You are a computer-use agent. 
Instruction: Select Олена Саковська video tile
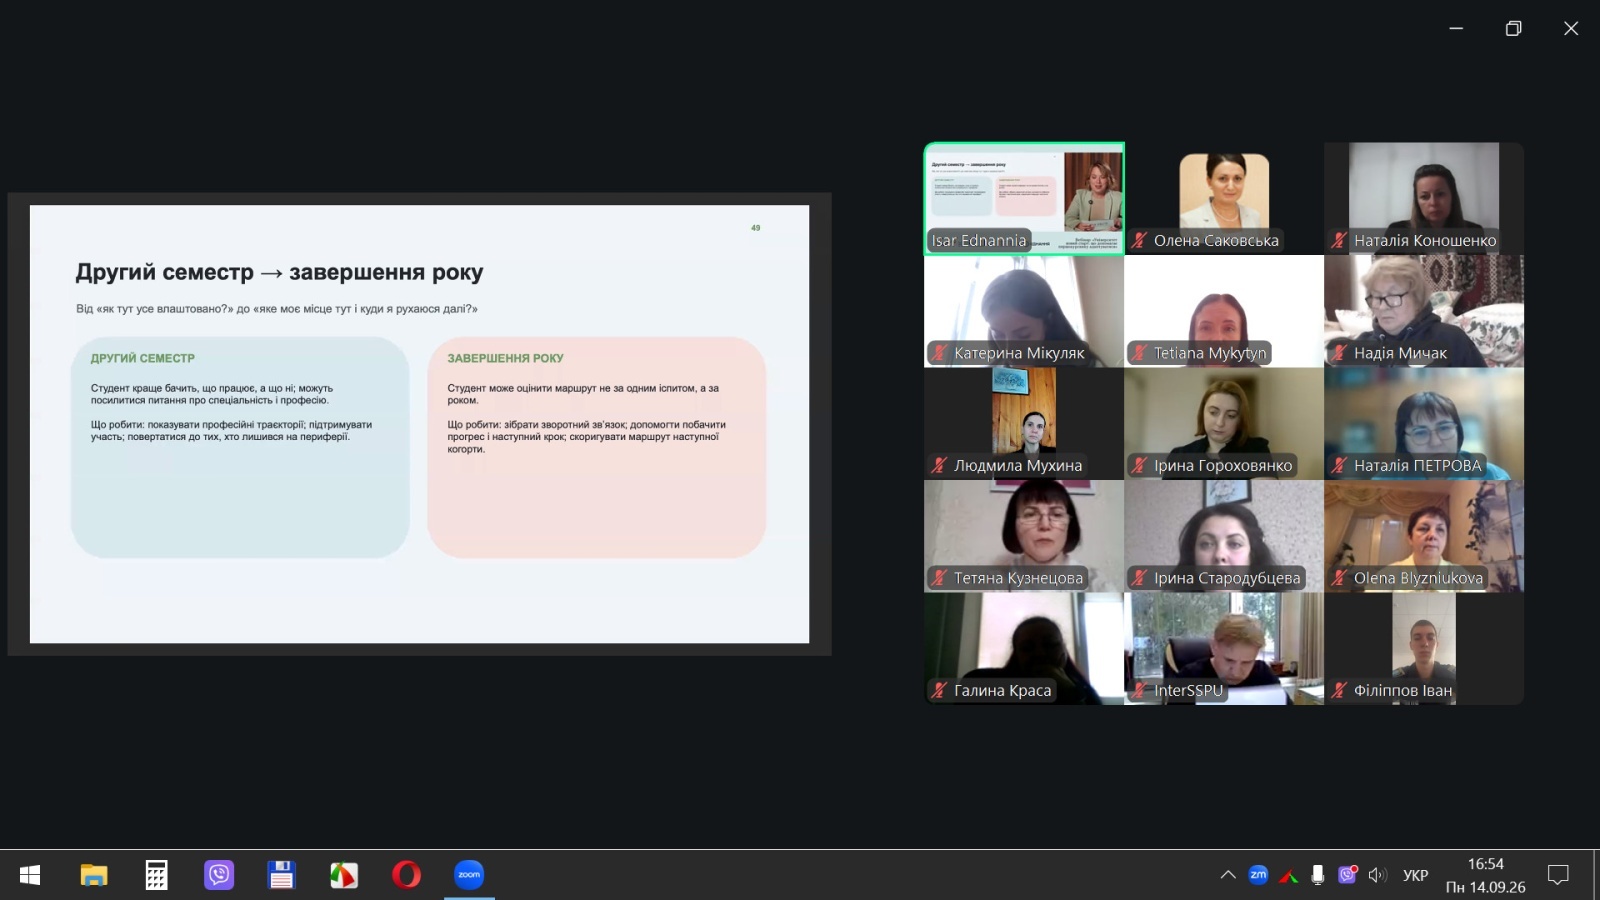pos(1224,198)
